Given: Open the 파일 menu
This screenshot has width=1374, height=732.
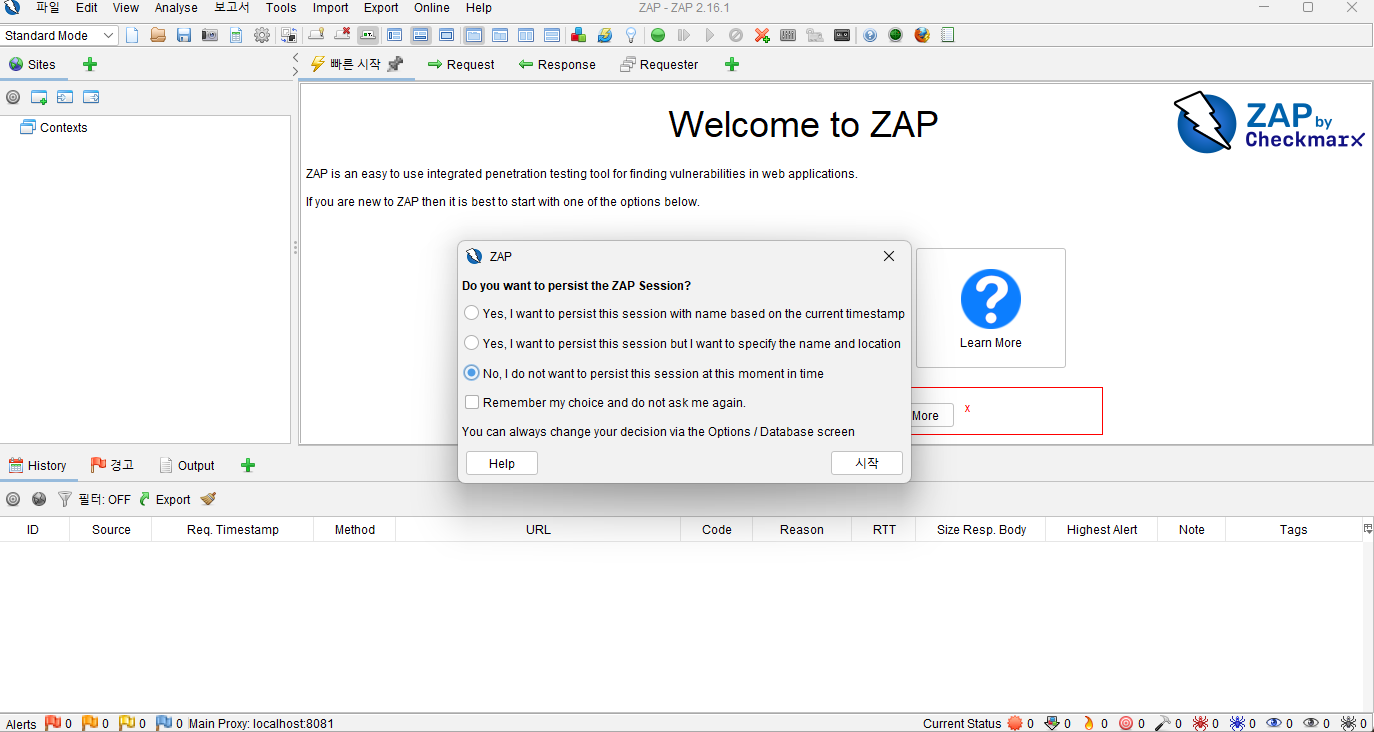Looking at the screenshot, I should coord(48,7).
